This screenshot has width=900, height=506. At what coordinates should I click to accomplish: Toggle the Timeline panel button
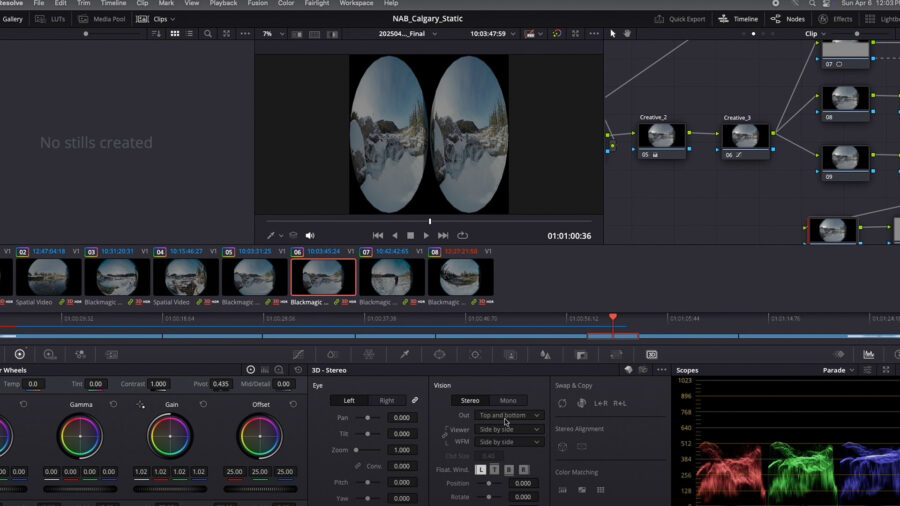tap(739, 19)
